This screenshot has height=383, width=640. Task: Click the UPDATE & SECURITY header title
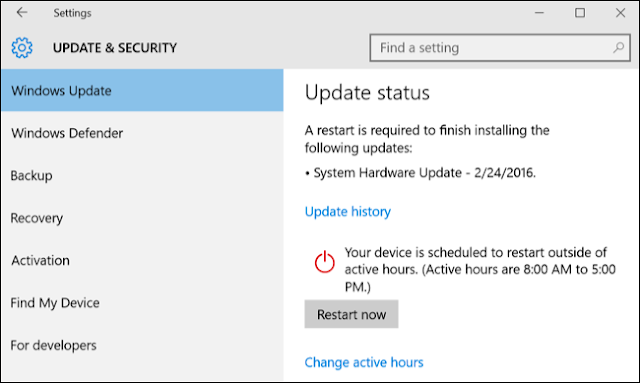pos(115,48)
